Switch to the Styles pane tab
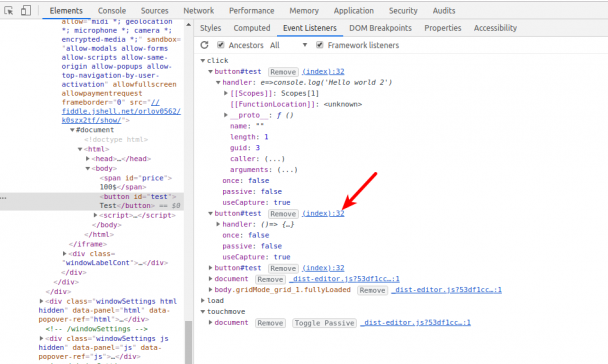608x364 pixels. pyautogui.click(x=211, y=28)
